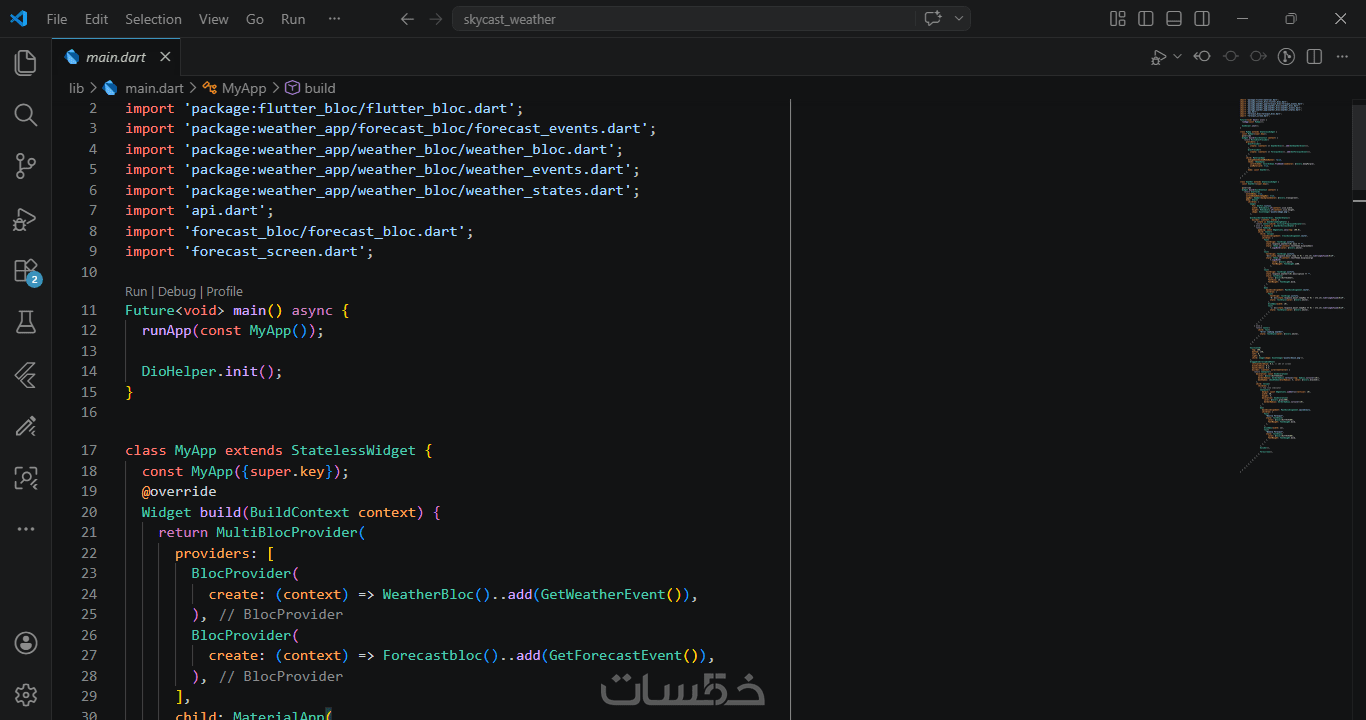Image resolution: width=1366 pixels, height=720 pixels.
Task: Open the chat options dropdown chevron
Action: 958,19
